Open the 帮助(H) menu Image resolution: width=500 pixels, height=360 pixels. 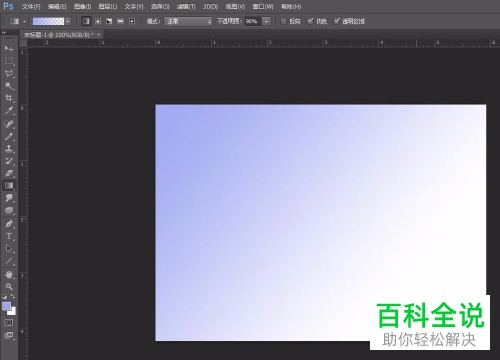tap(291, 7)
